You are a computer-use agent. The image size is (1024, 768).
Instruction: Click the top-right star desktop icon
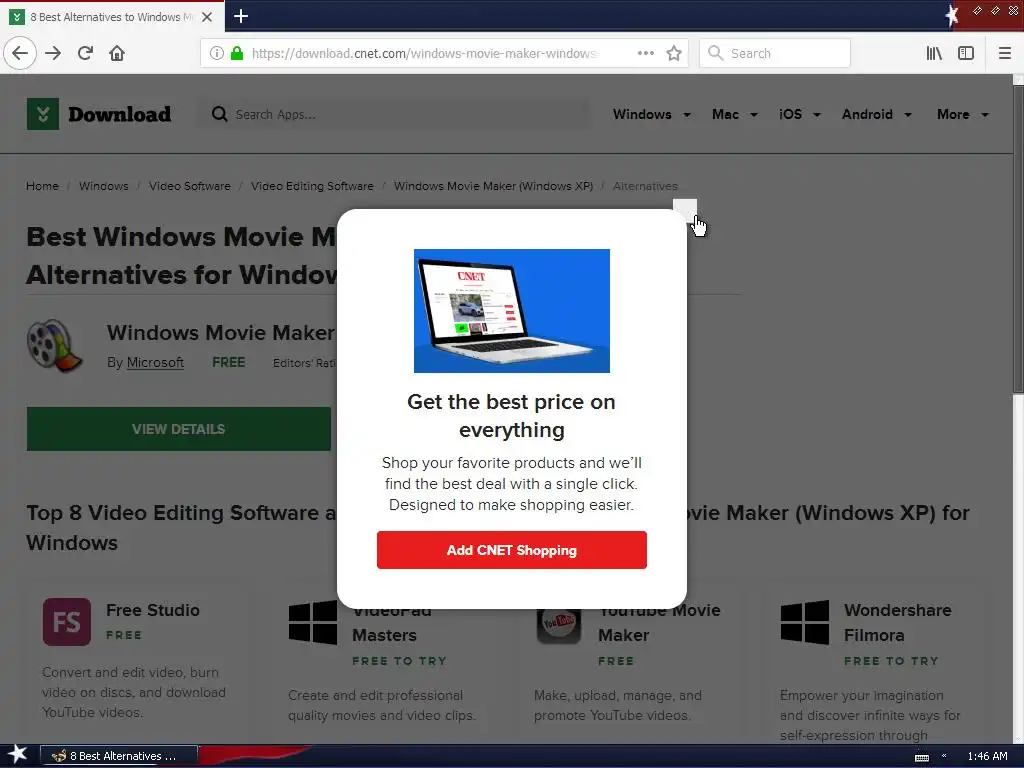952,16
